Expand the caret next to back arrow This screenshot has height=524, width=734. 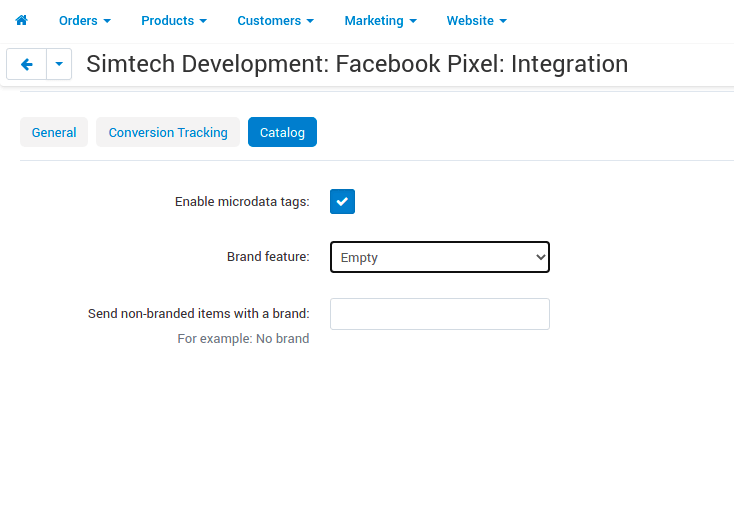point(59,65)
